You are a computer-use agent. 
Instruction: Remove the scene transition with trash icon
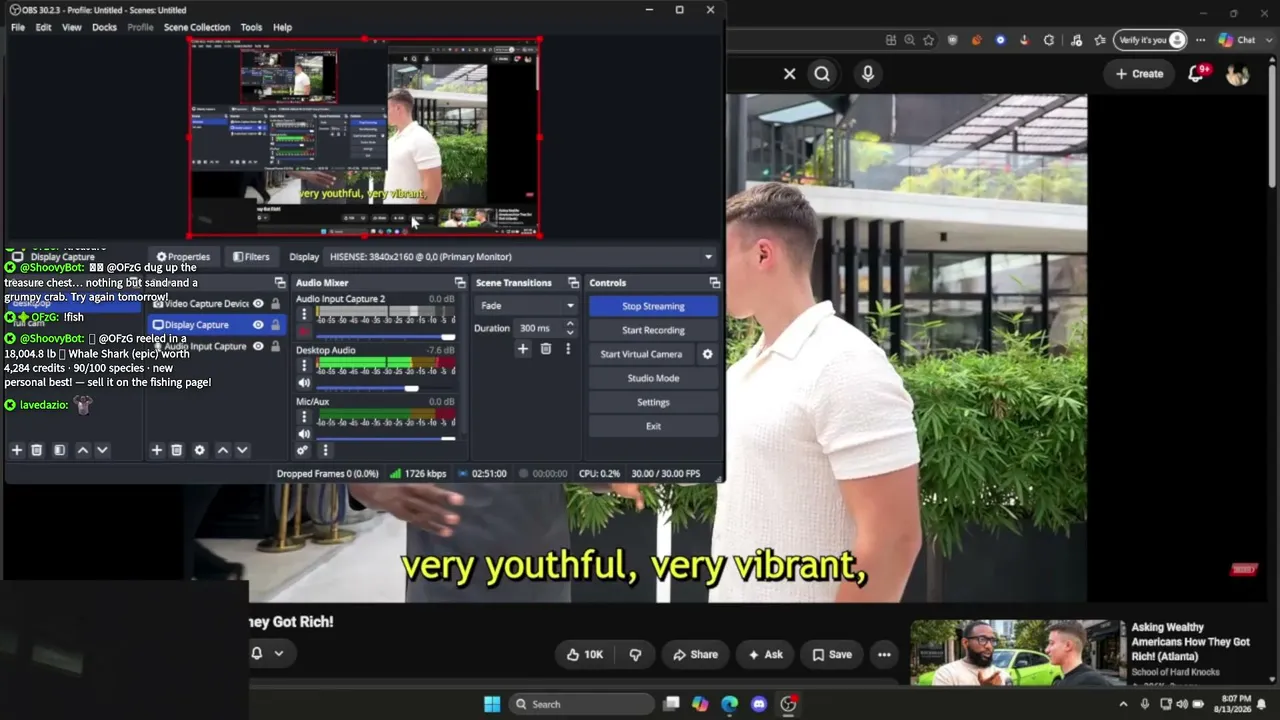pos(545,349)
